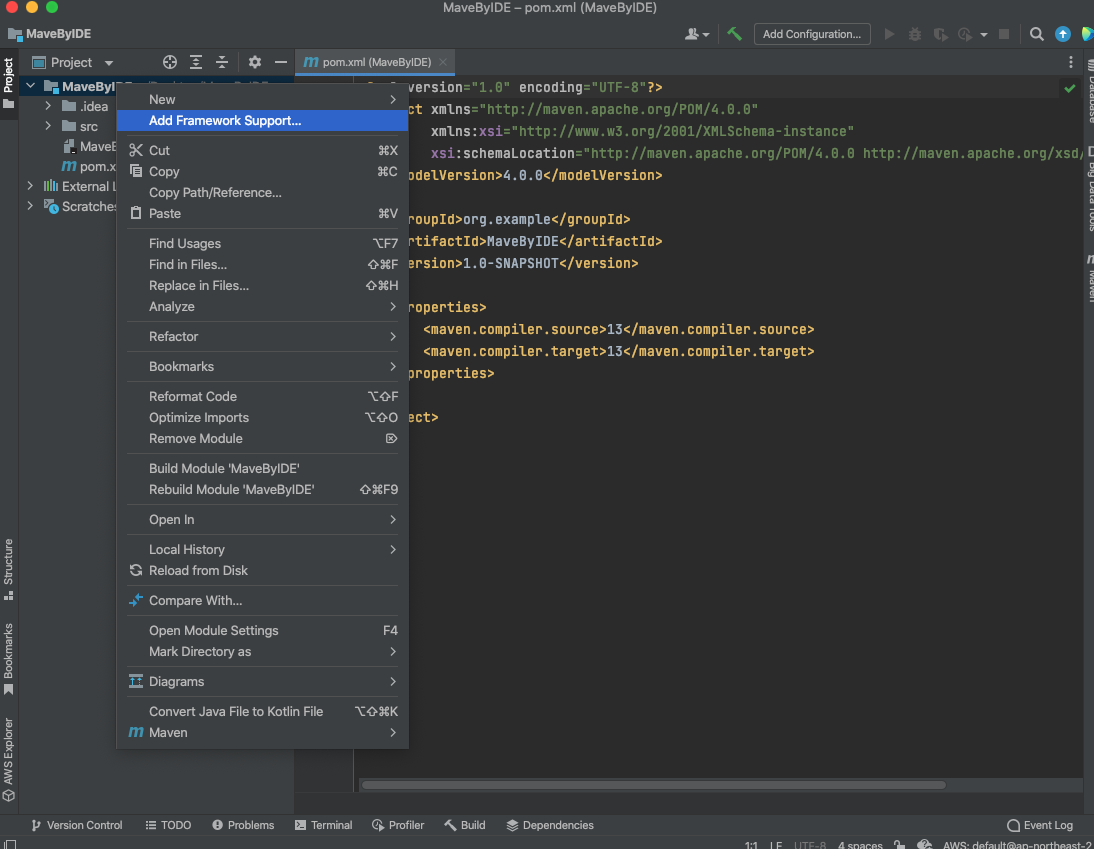Choose Rebuild Module 'MaveByIDE'

click(262, 490)
